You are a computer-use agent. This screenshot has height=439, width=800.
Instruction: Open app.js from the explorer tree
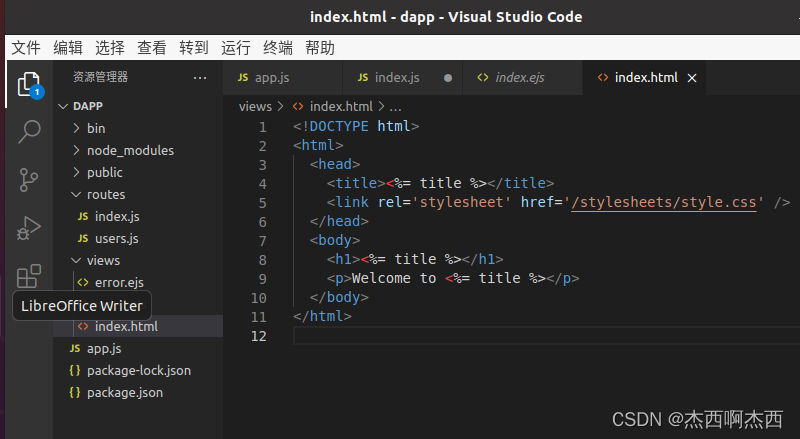tap(138, 349)
